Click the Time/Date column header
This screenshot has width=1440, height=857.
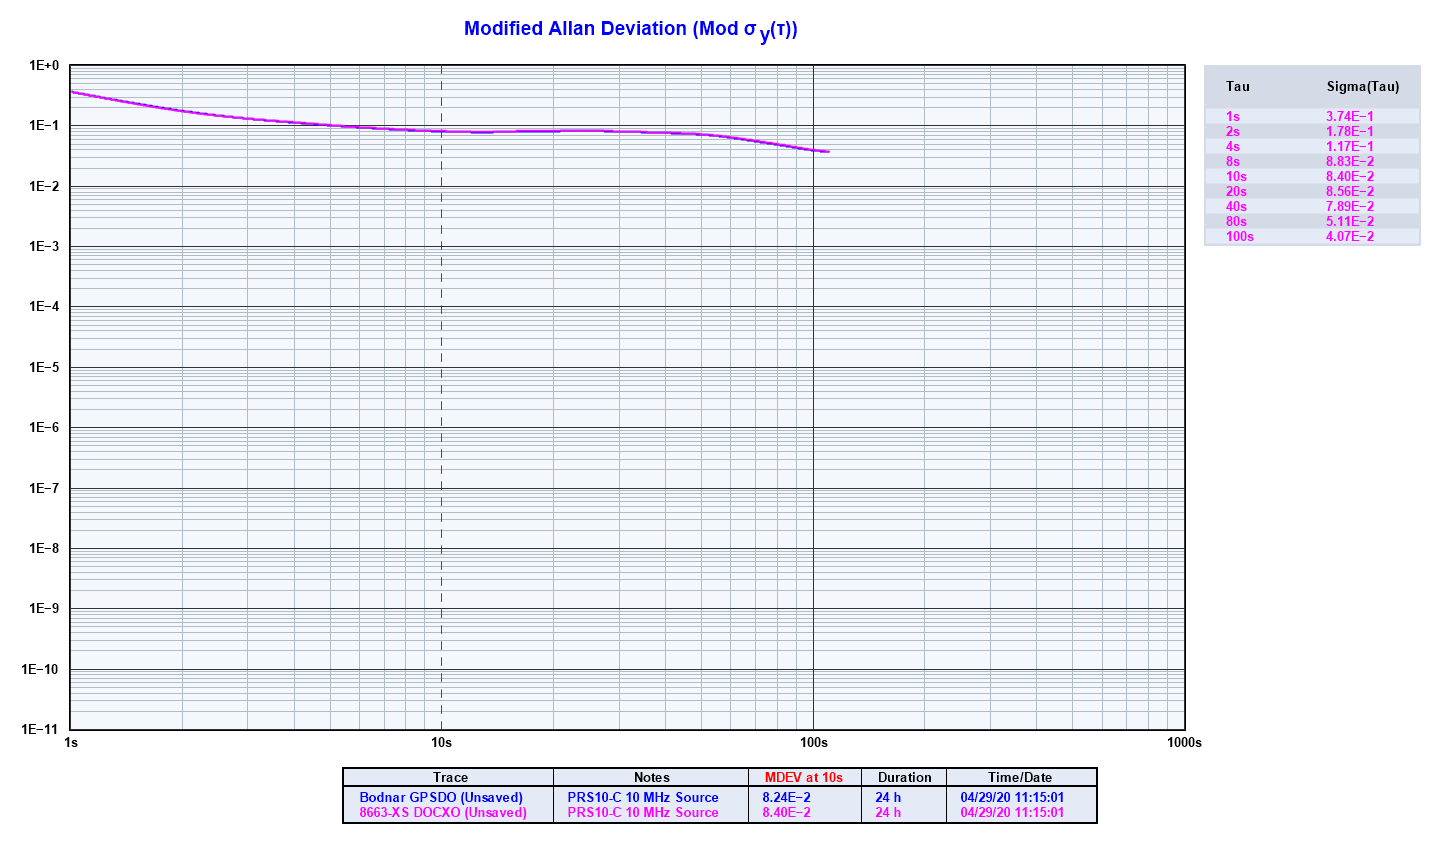[x=1020, y=777]
